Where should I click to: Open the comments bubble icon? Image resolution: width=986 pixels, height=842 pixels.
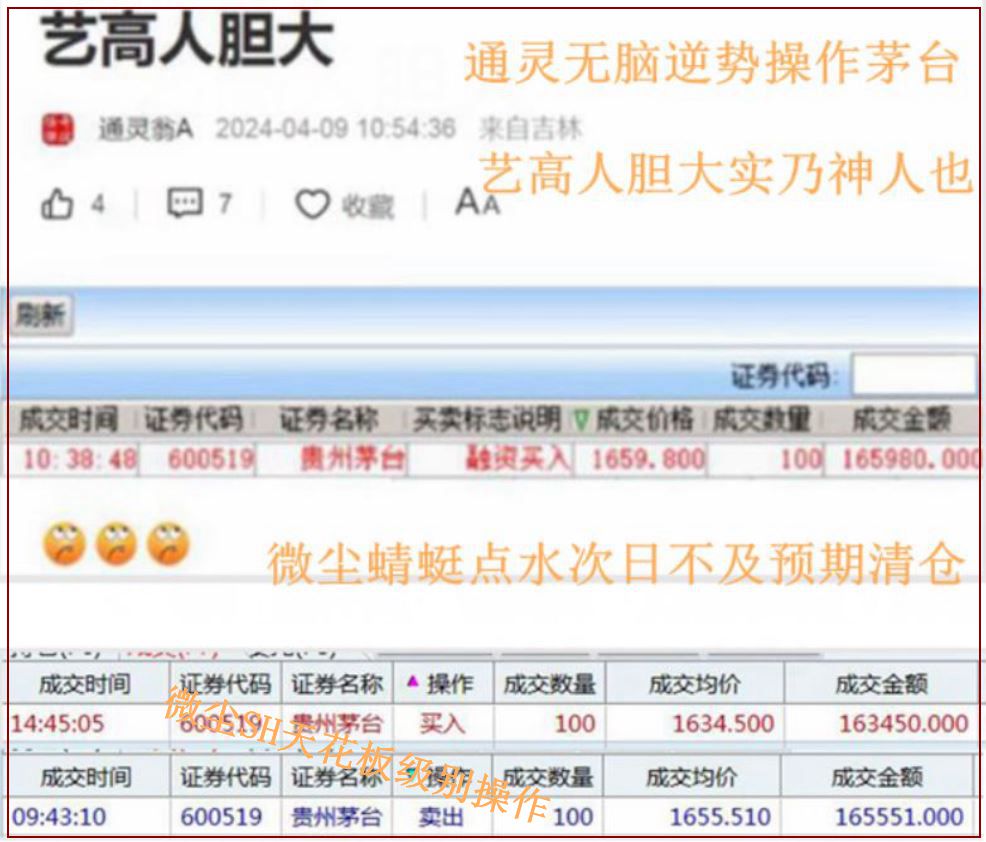pyautogui.click(x=185, y=202)
